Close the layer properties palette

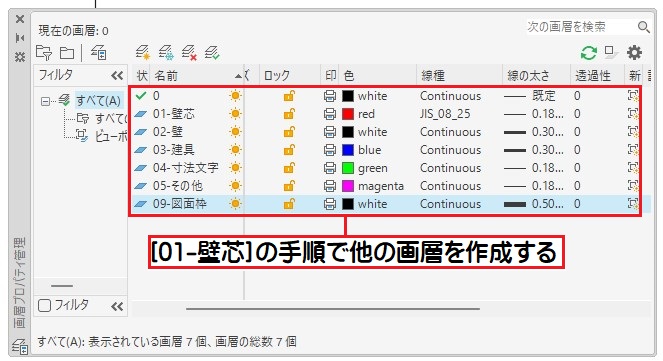pos(20,19)
